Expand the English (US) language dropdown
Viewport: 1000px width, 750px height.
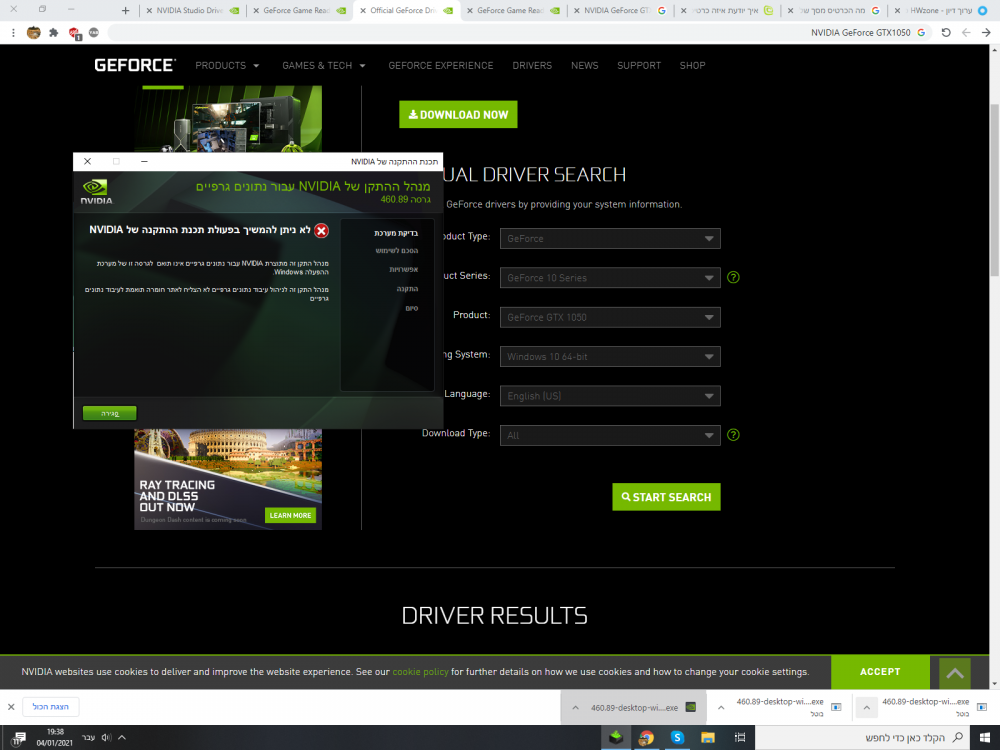[x=610, y=396]
